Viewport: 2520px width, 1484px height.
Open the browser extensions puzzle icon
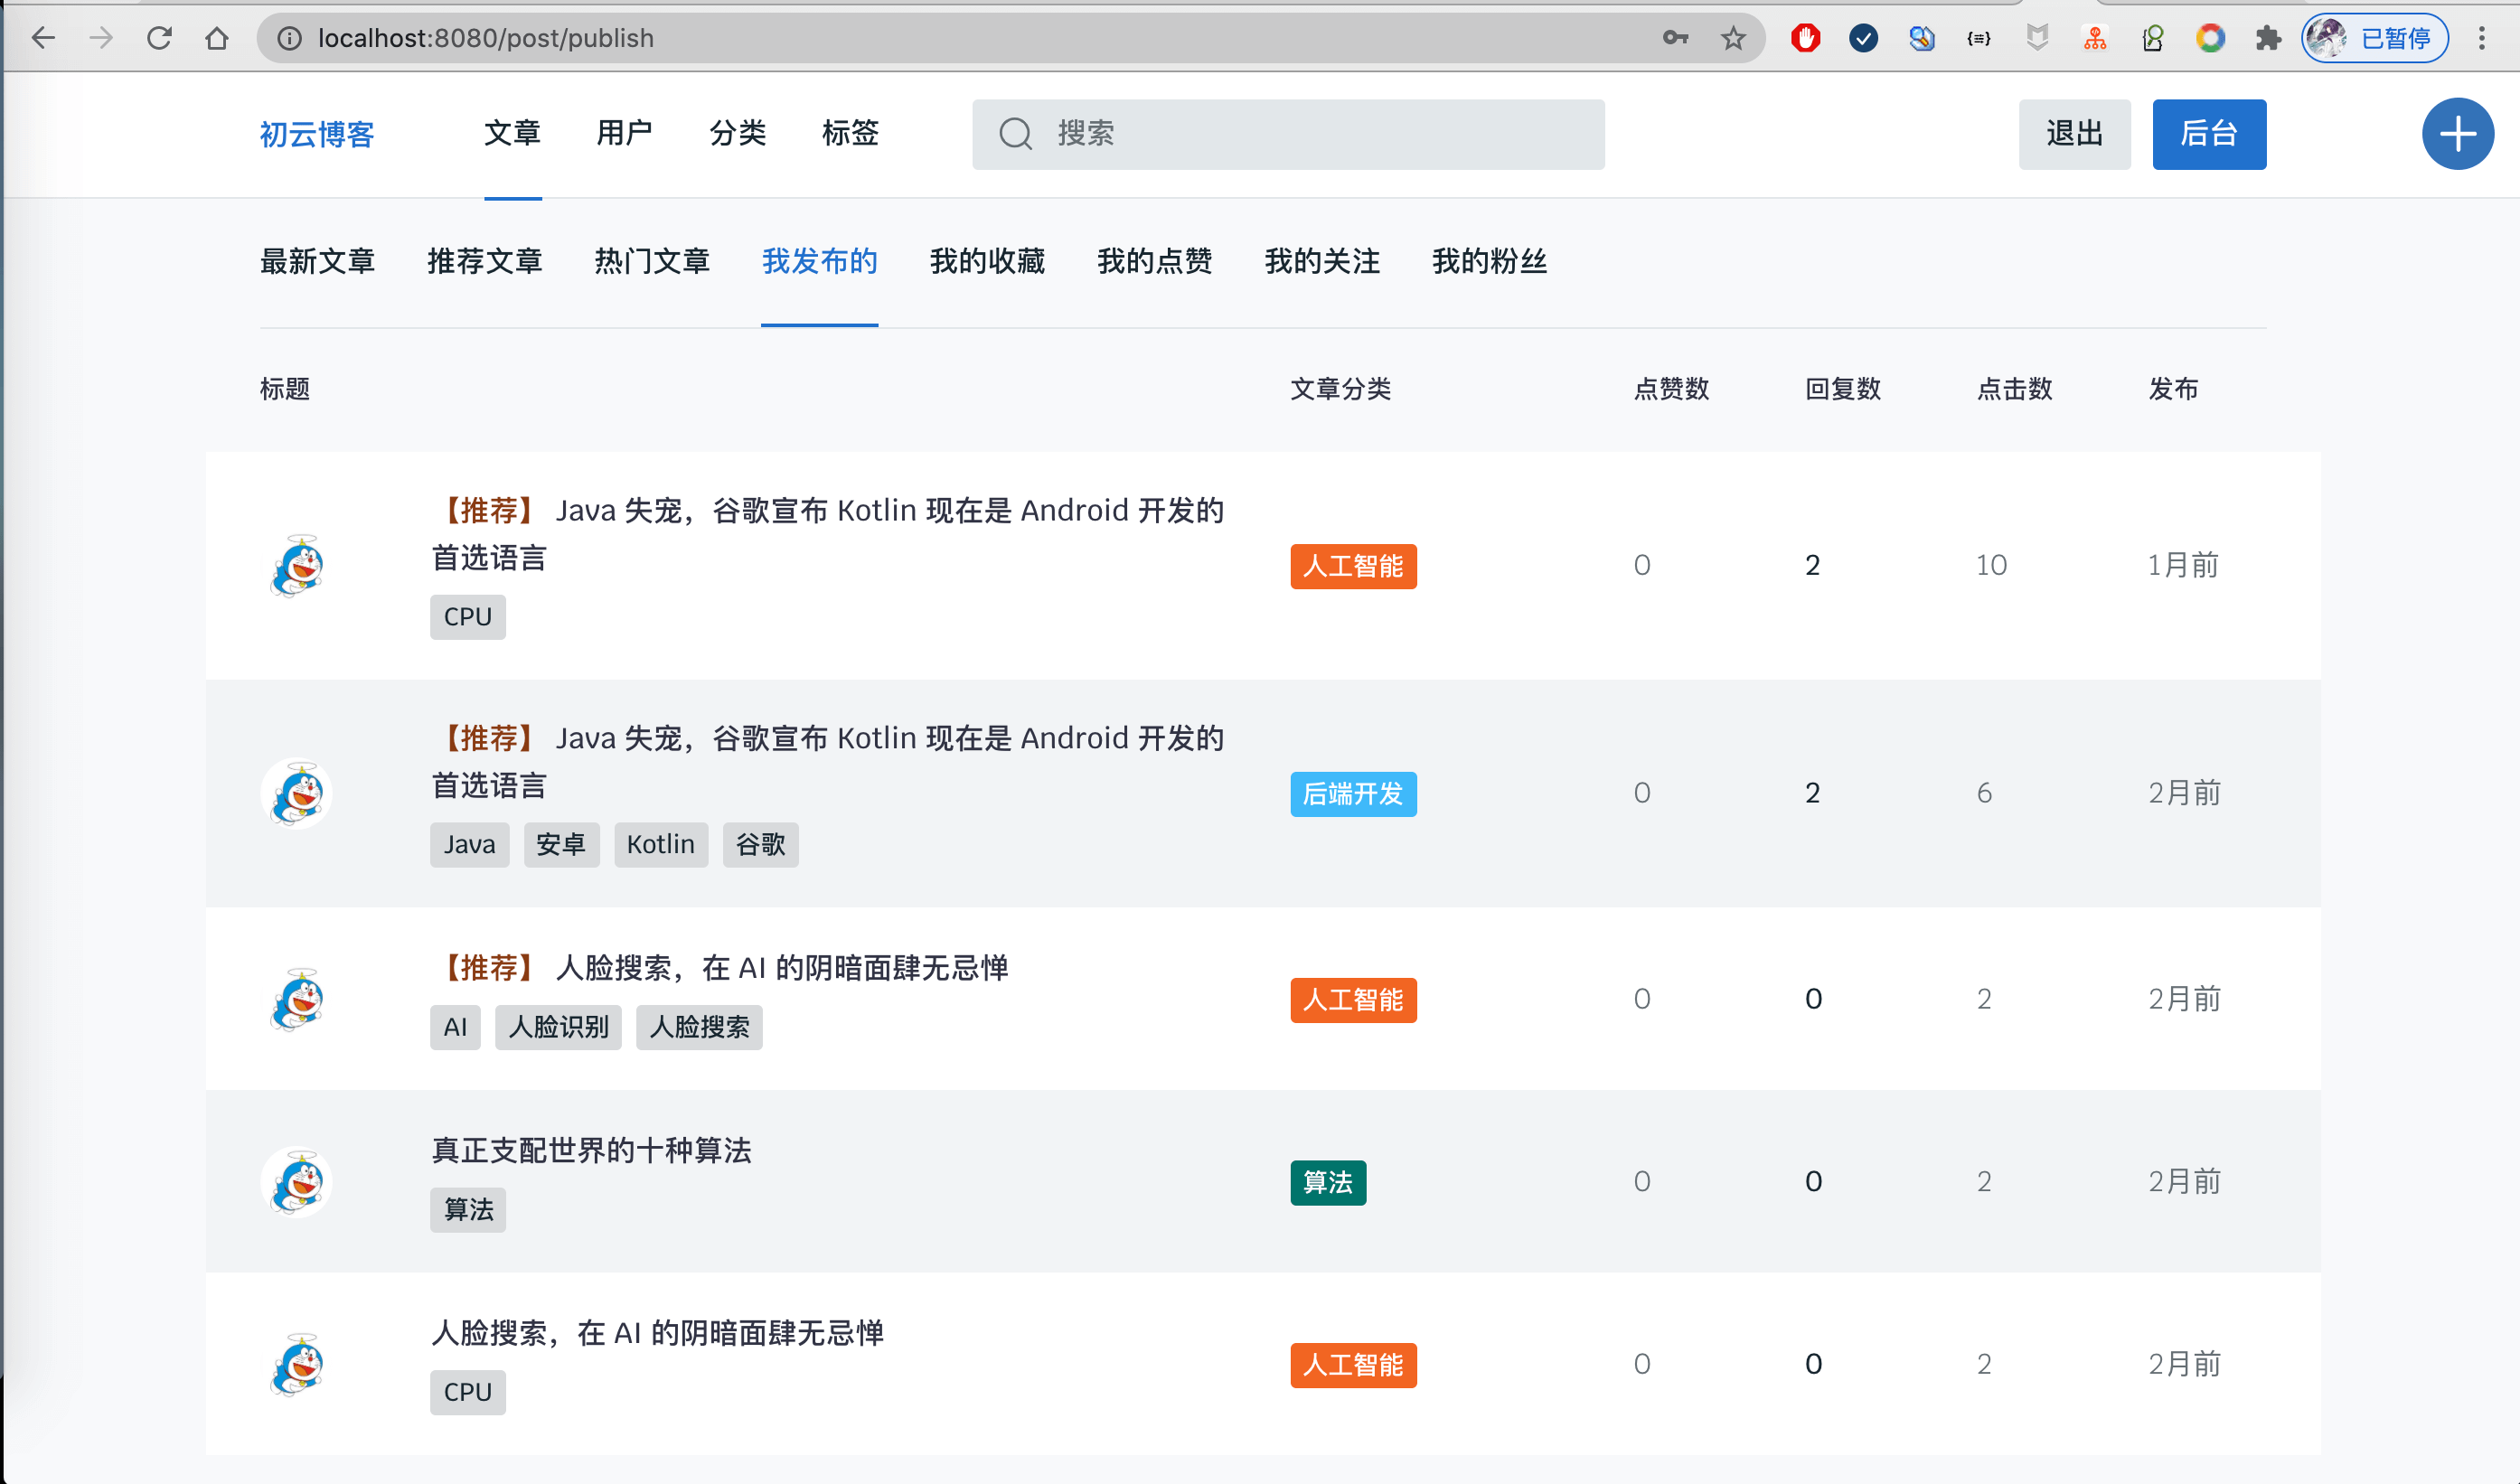(x=2268, y=38)
